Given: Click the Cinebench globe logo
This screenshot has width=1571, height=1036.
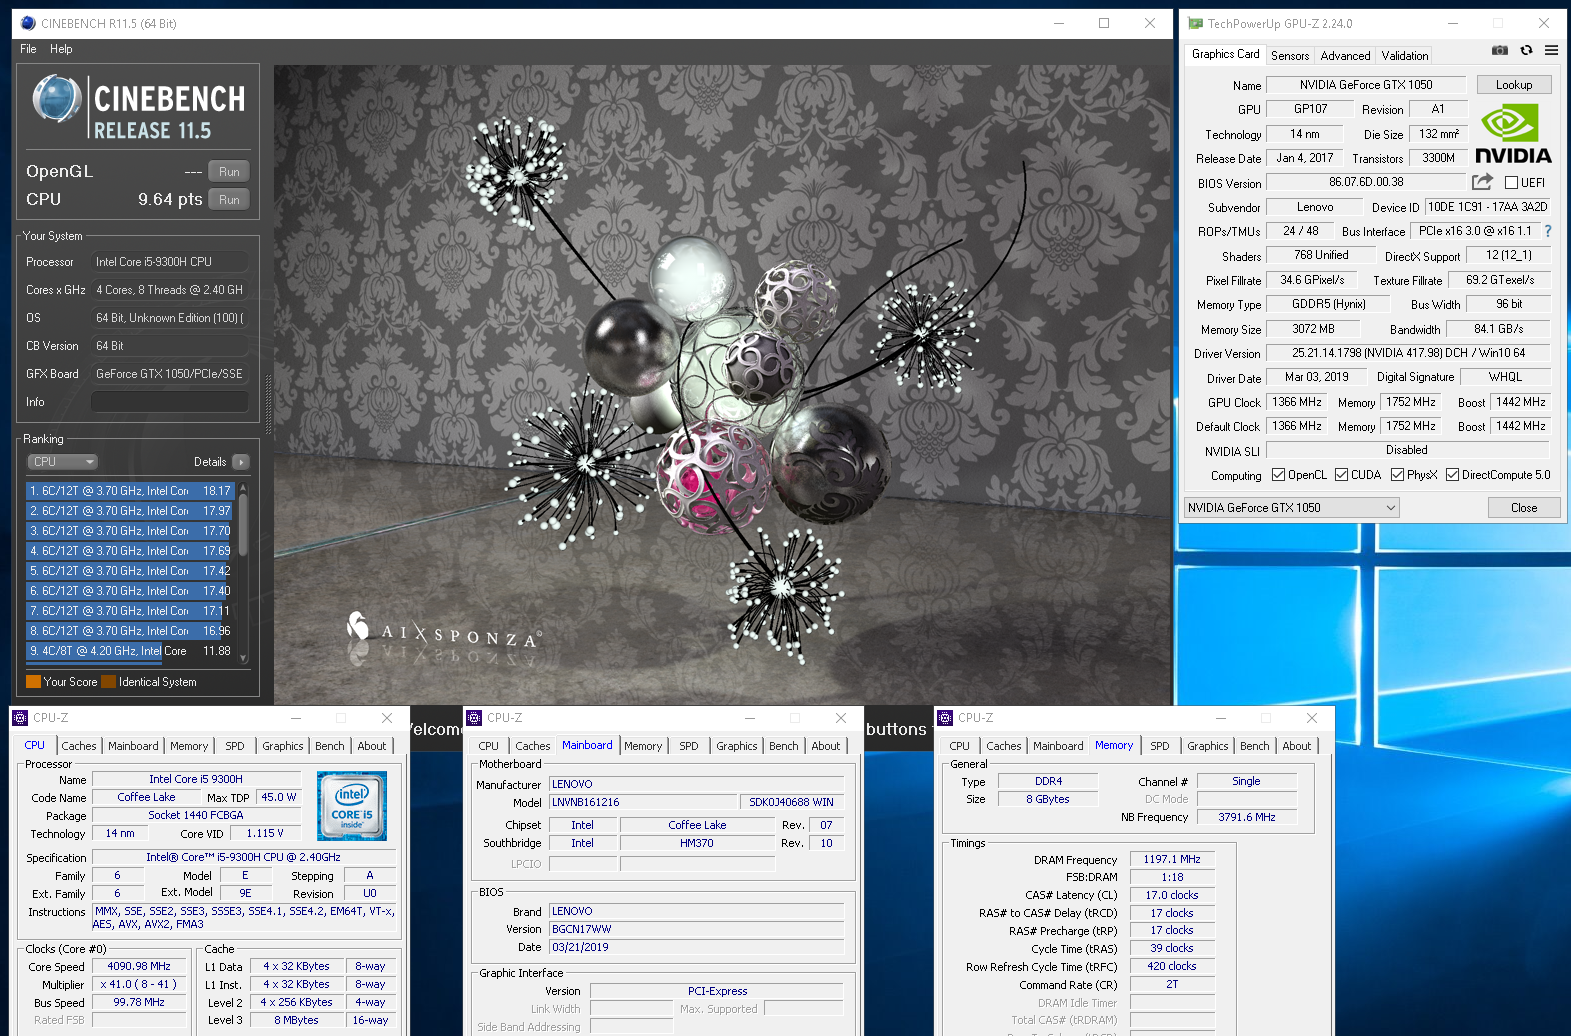Looking at the screenshot, I should coord(56,99).
